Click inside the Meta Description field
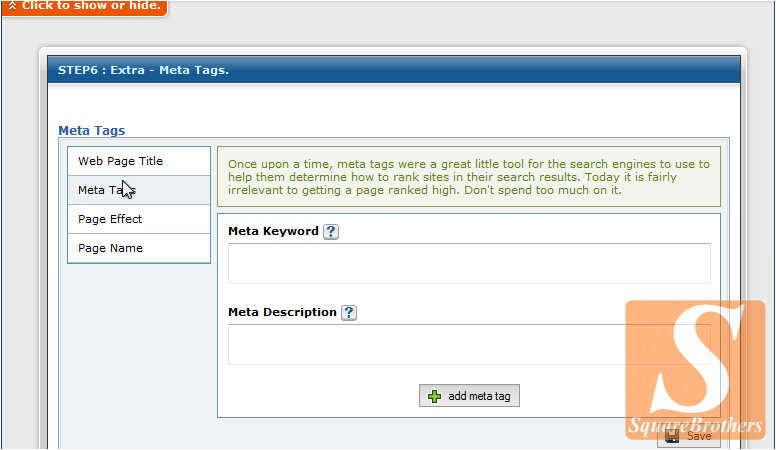Image resolution: width=776 pixels, height=450 pixels. [469, 345]
